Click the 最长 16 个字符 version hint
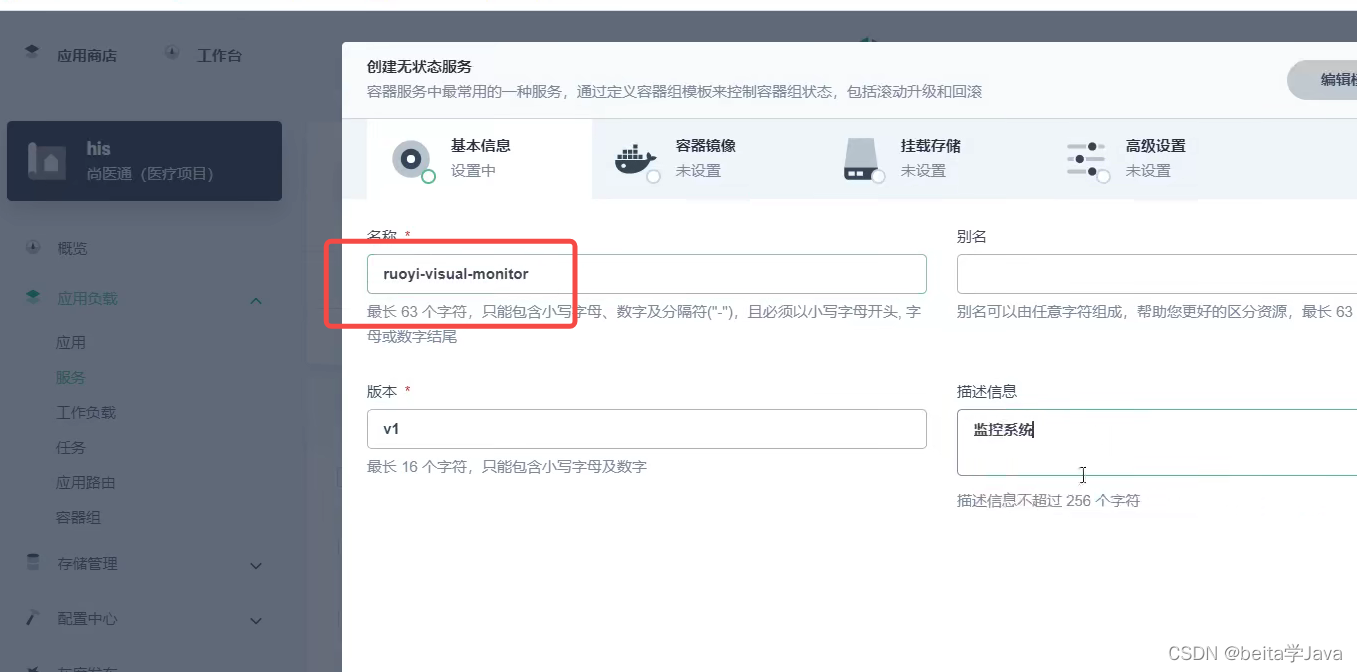 coord(507,466)
